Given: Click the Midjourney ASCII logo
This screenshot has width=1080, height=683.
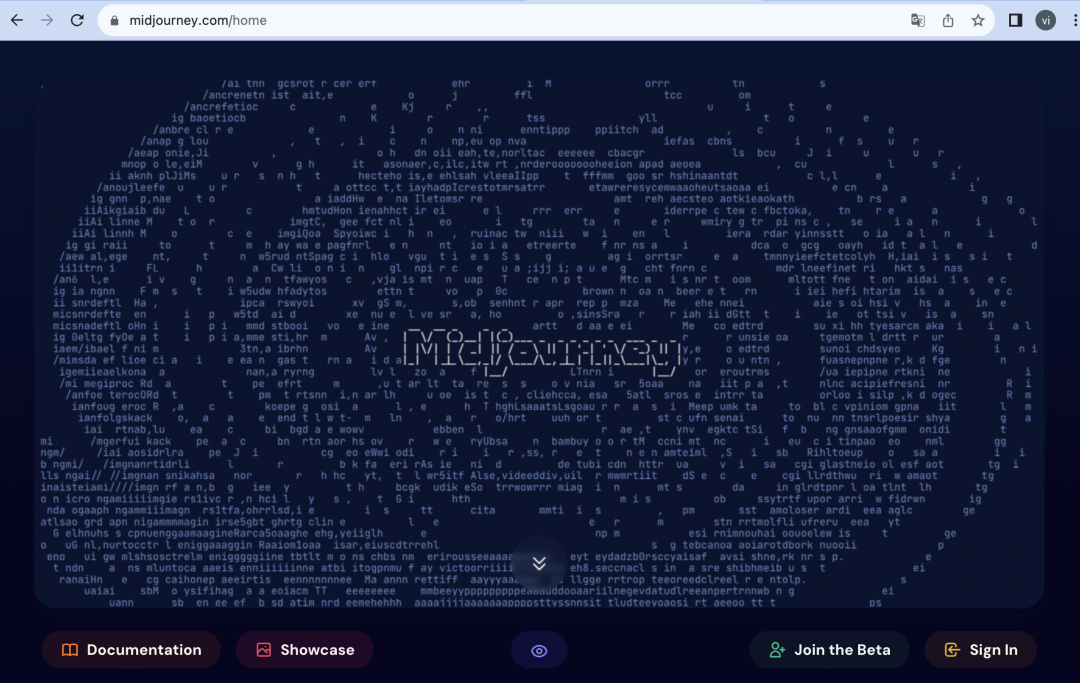Looking at the screenshot, I should tap(538, 349).
